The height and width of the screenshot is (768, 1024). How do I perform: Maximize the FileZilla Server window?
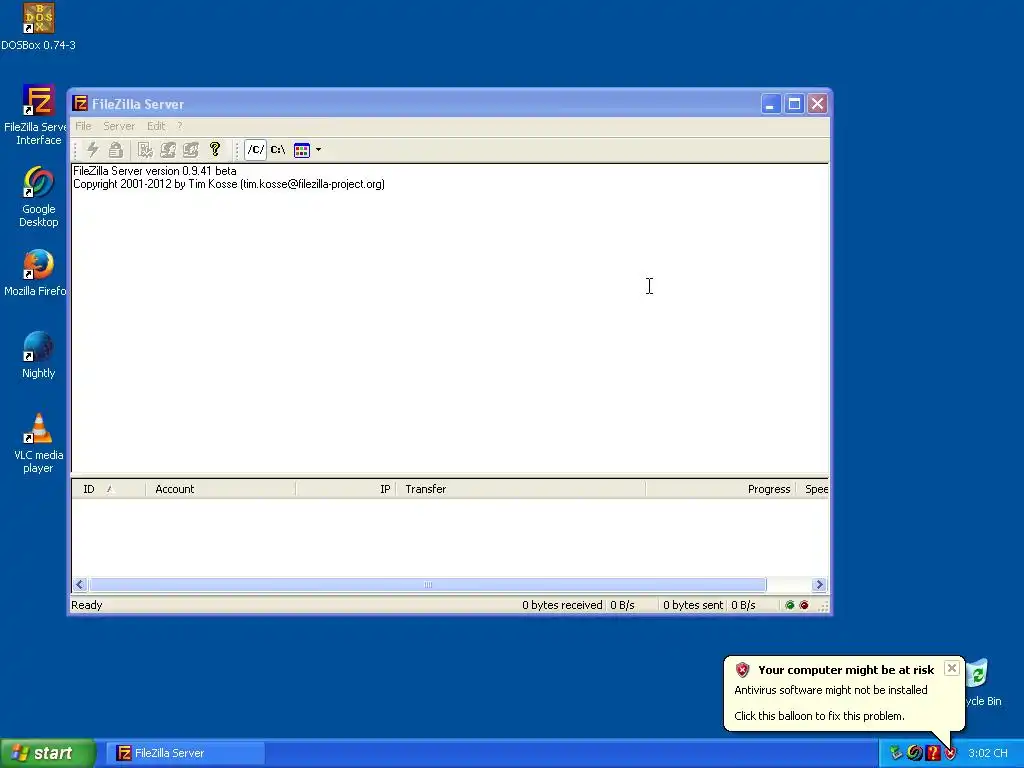tap(794, 104)
